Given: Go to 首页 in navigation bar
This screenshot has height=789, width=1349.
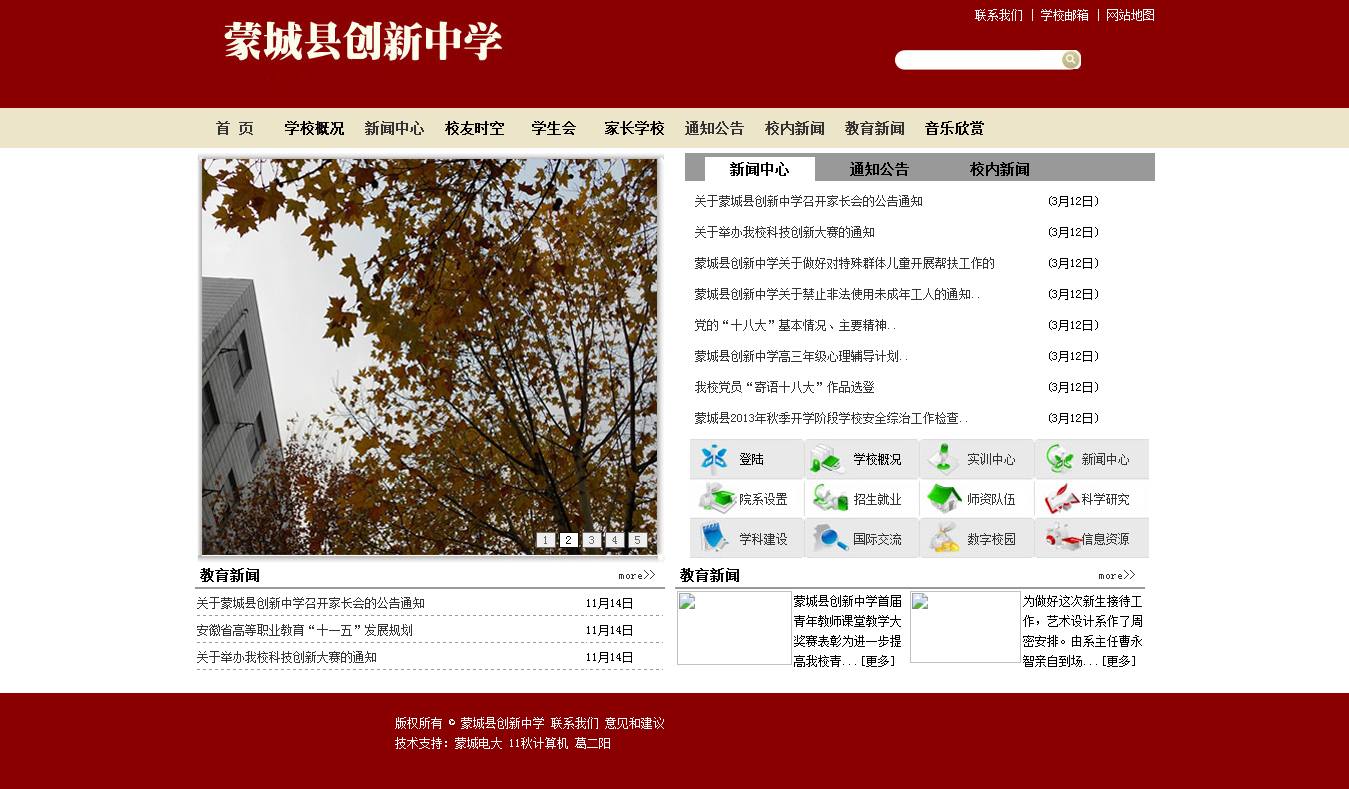Looking at the screenshot, I should [x=235, y=128].
